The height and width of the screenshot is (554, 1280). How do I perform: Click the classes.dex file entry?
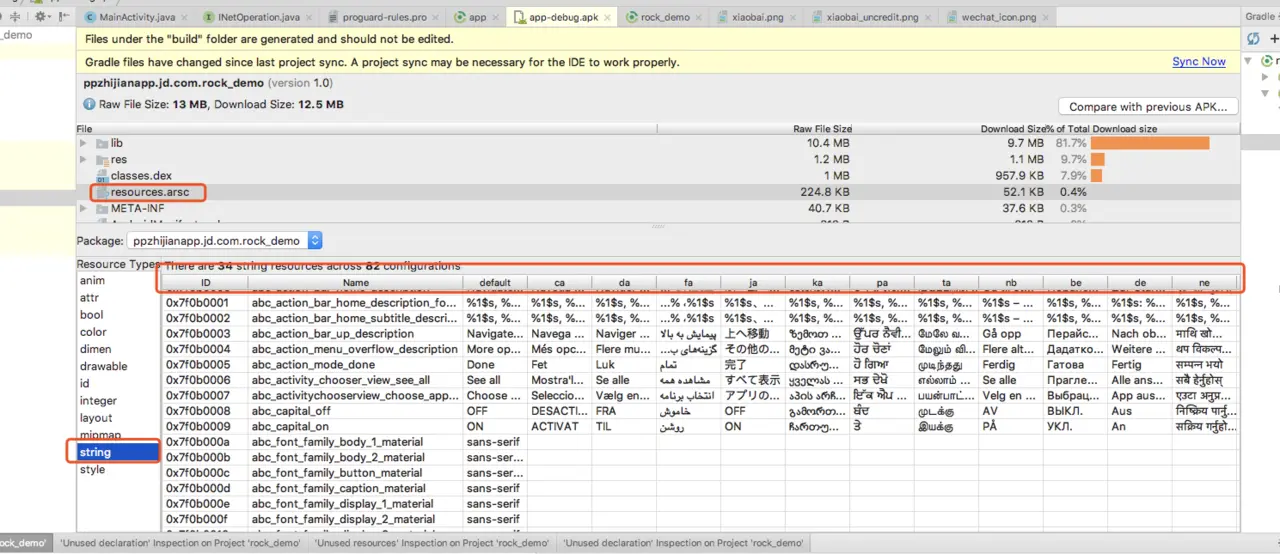(x=141, y=176)
